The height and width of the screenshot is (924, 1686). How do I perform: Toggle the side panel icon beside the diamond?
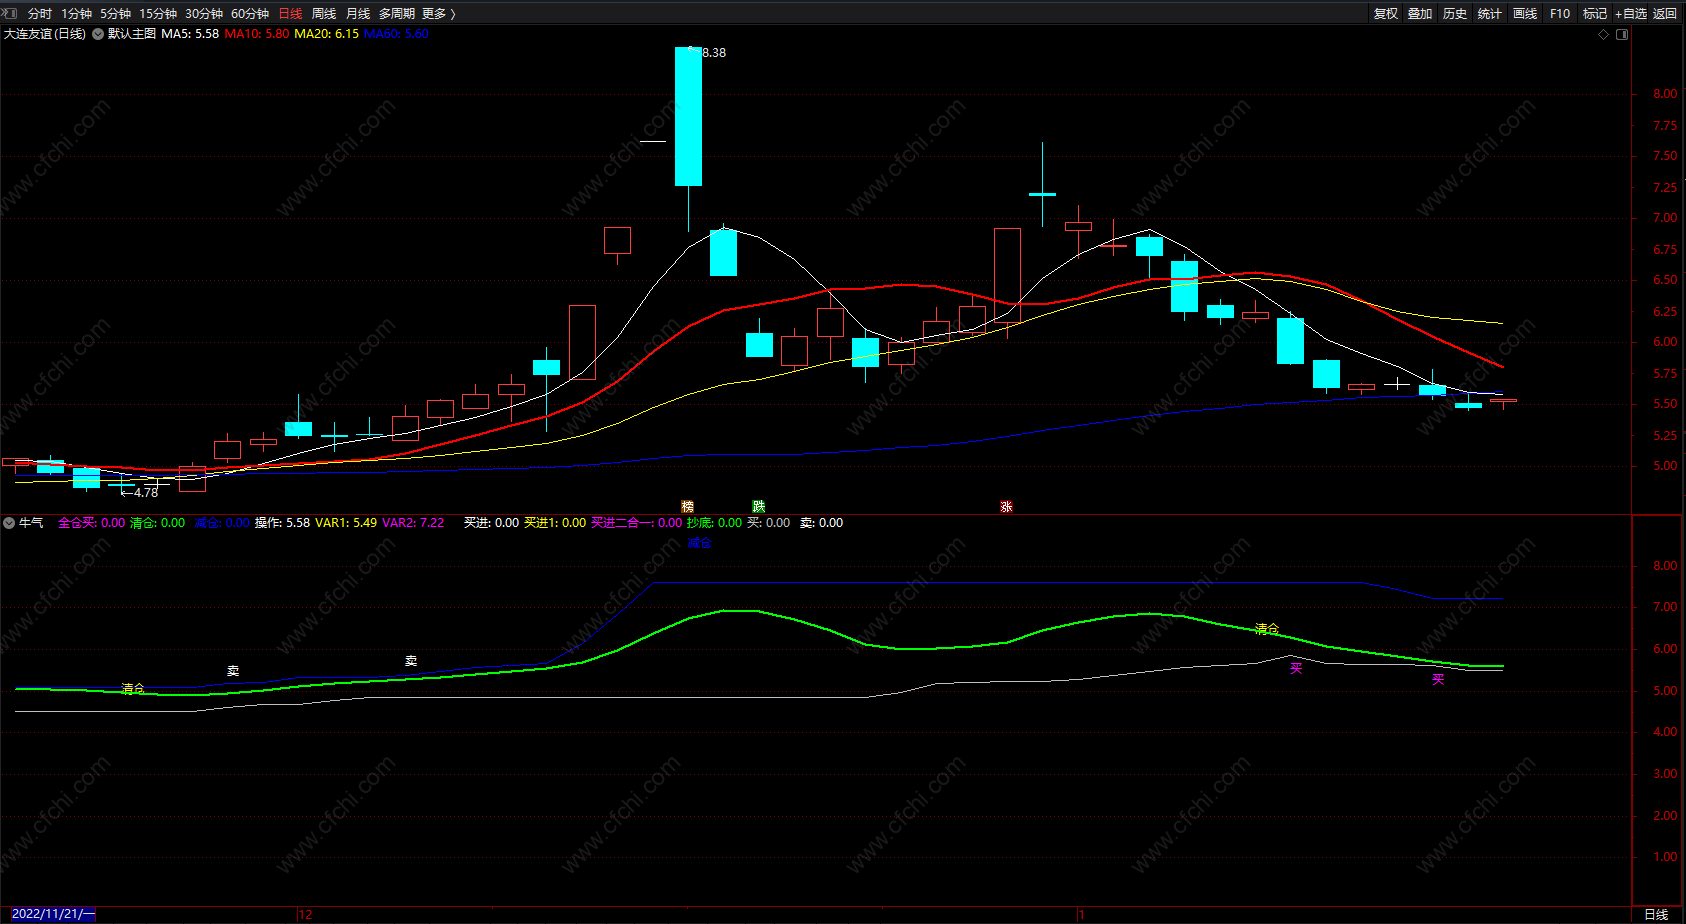coord(1622,34)
